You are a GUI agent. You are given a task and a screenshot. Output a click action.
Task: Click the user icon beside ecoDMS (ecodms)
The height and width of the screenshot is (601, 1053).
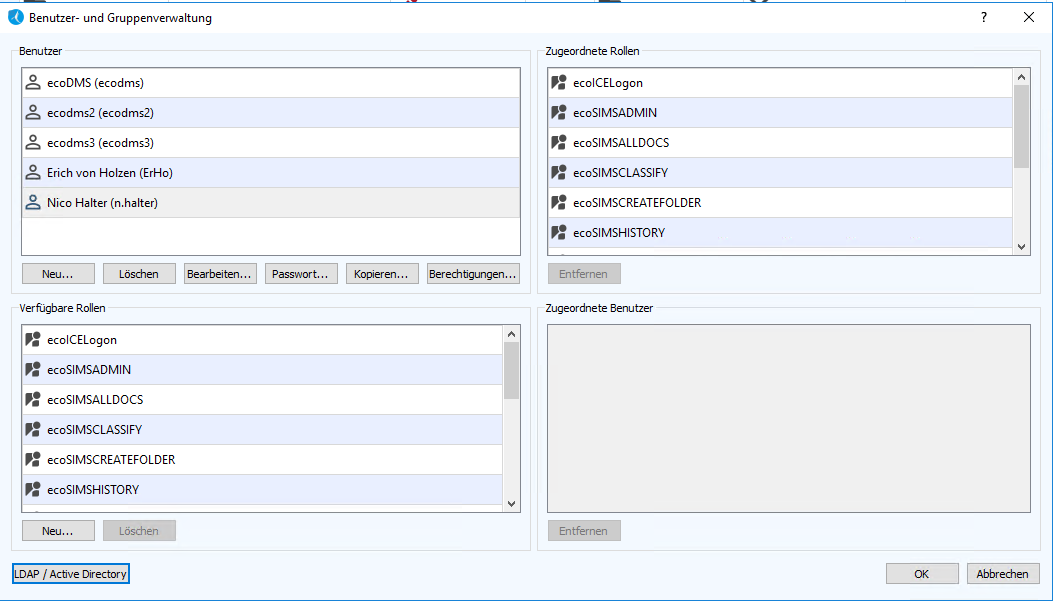tap(33, 83)
